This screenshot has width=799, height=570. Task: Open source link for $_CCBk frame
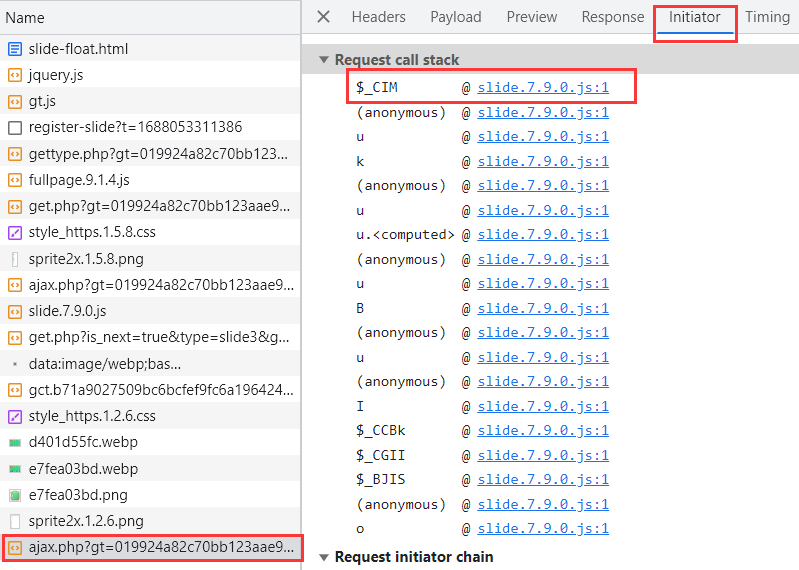(542, 431)
